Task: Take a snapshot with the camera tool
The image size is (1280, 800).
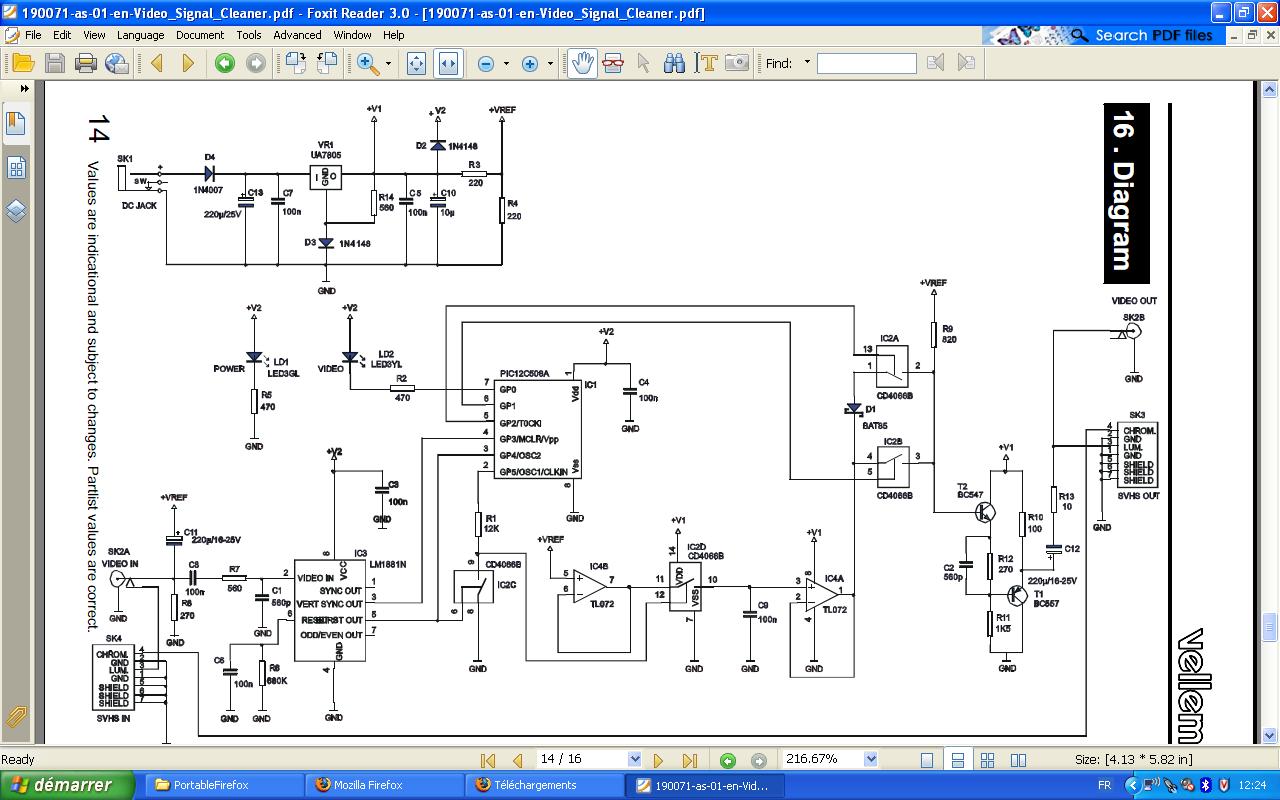Action: pyautogui.click(x=737, y=63)
